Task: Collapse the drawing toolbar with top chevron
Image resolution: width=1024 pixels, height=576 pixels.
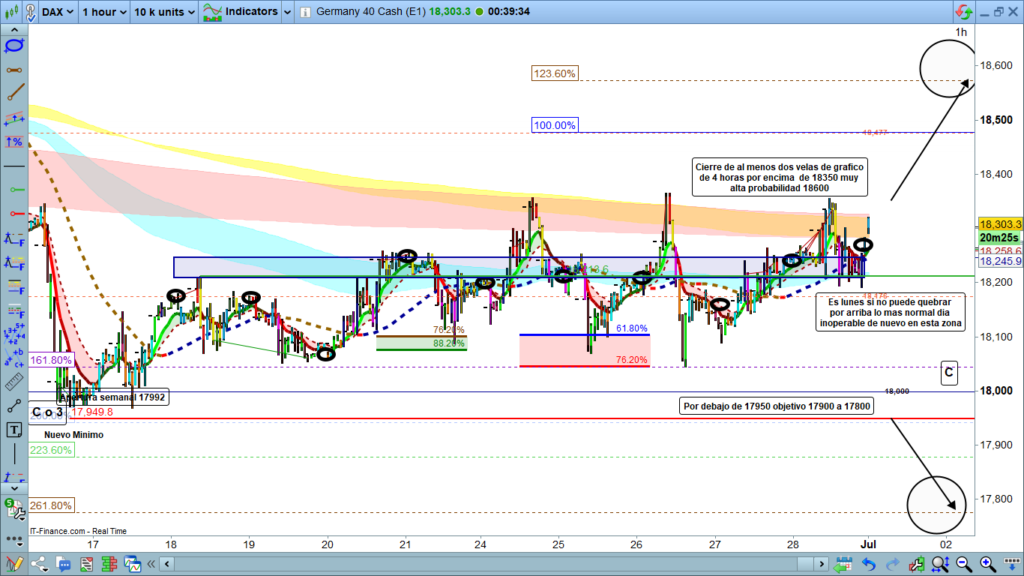Action: tap(15, 29)
